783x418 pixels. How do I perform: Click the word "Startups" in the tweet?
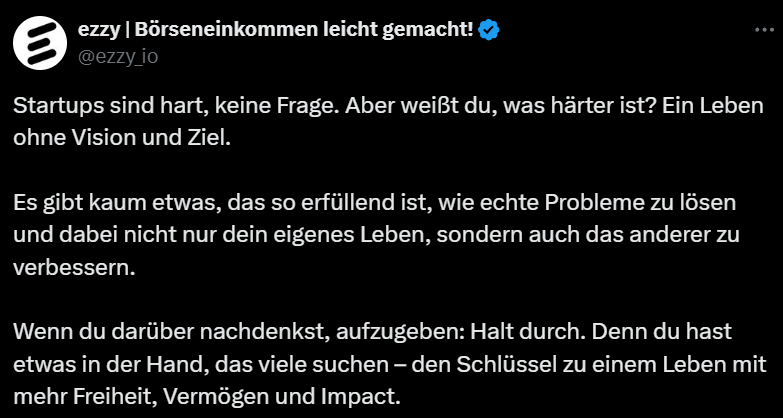(x=55, y=107)
